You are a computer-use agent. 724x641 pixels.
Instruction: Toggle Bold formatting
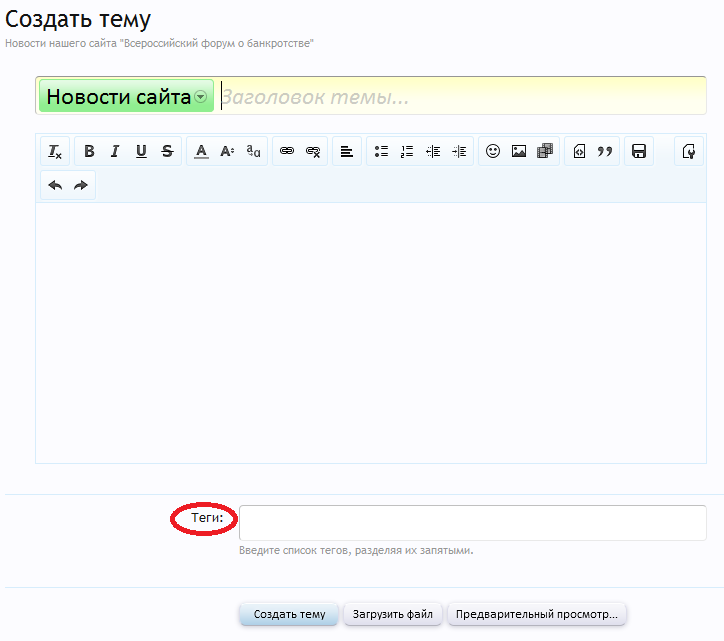[89, 151]
